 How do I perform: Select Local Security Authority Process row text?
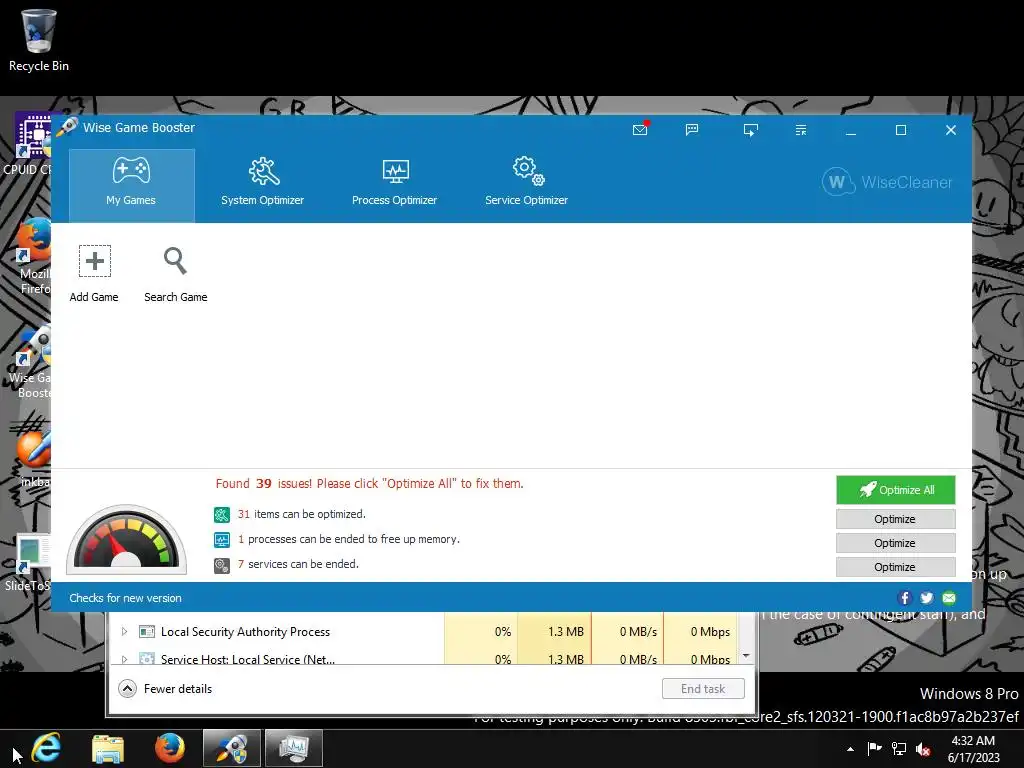(246, 632)
